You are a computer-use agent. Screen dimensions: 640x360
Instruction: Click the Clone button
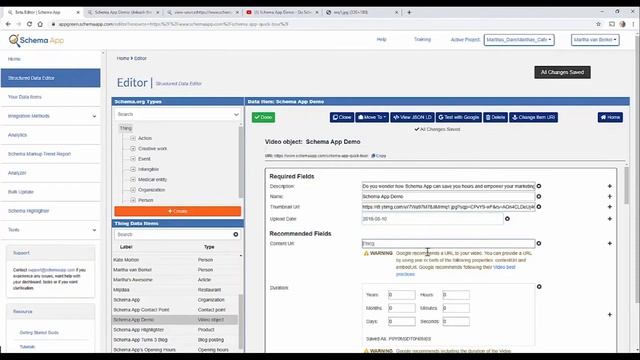(342, 117)
